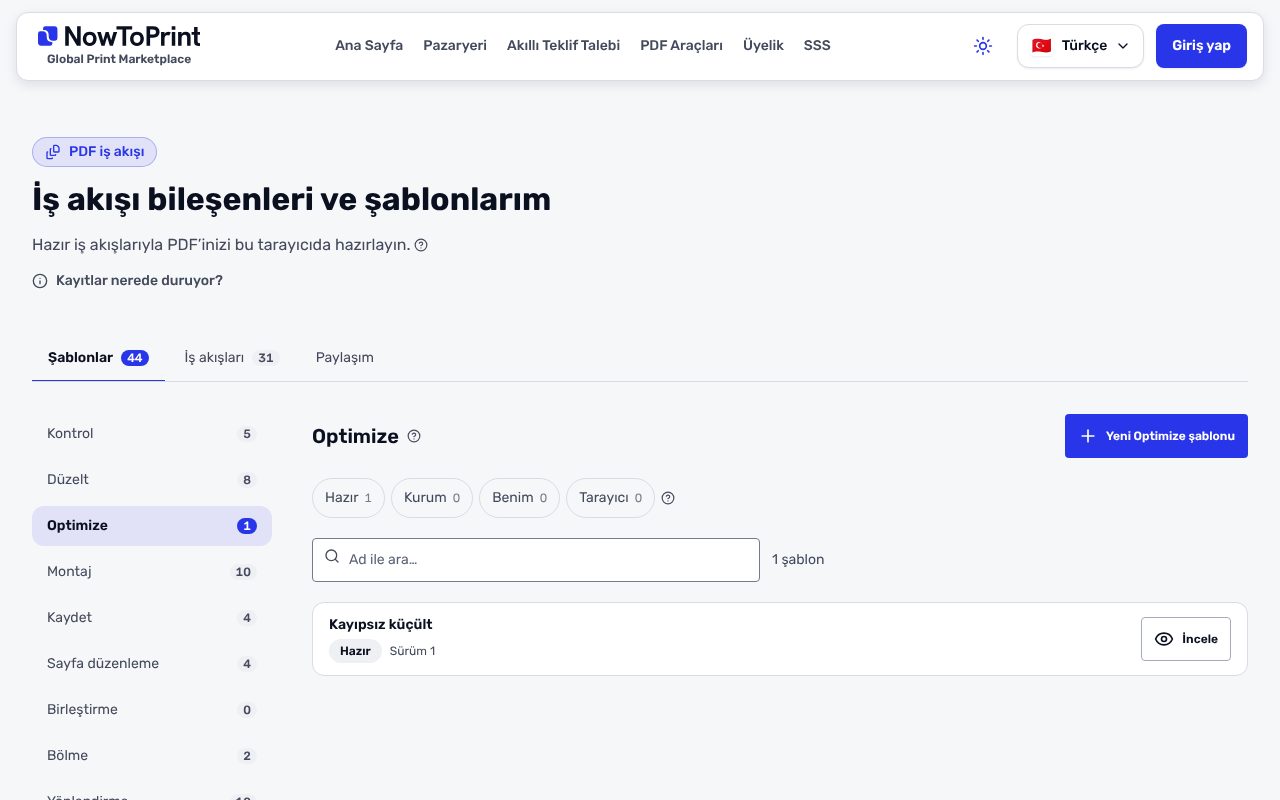Image resolution: width=1280 pixels, height=800 pixels.
Task: Toggle the Kurum filter chip
Action: click(432, 498)
